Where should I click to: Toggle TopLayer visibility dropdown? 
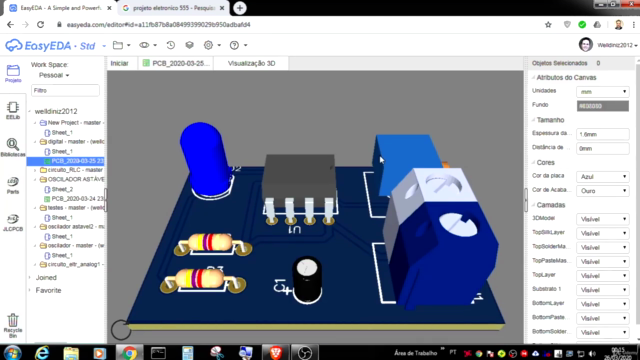point(602,276)
